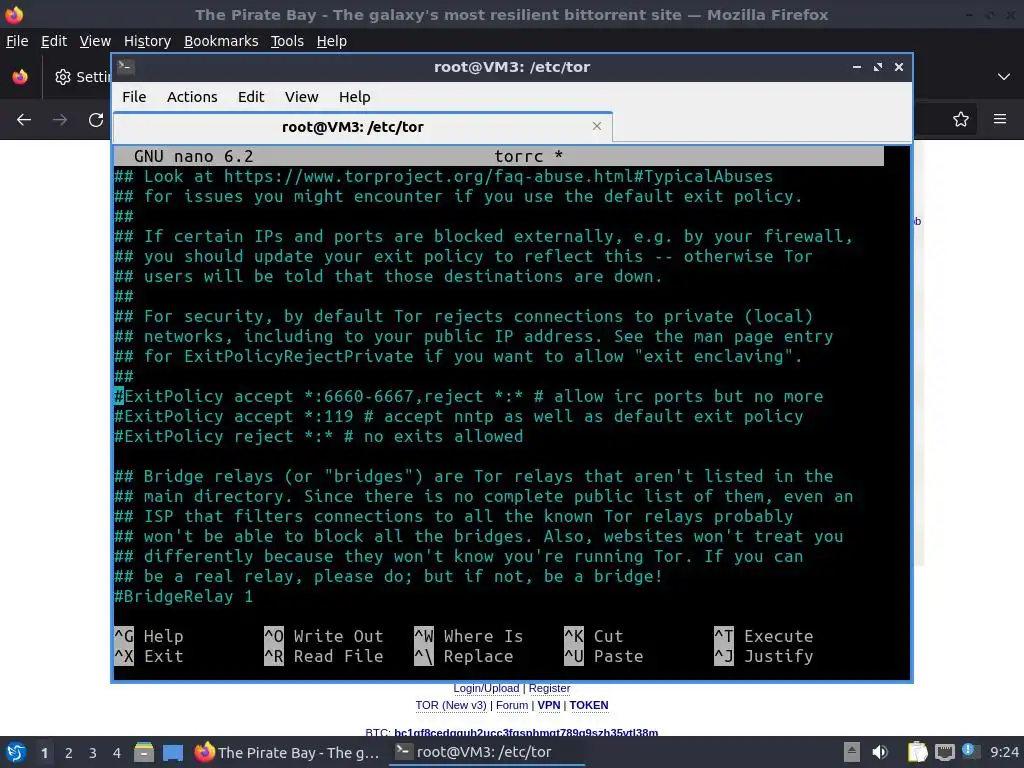Click the torproject.org faq-abuse URL text
Screen dimensions: 1024x768
click(x=498, y=176)
